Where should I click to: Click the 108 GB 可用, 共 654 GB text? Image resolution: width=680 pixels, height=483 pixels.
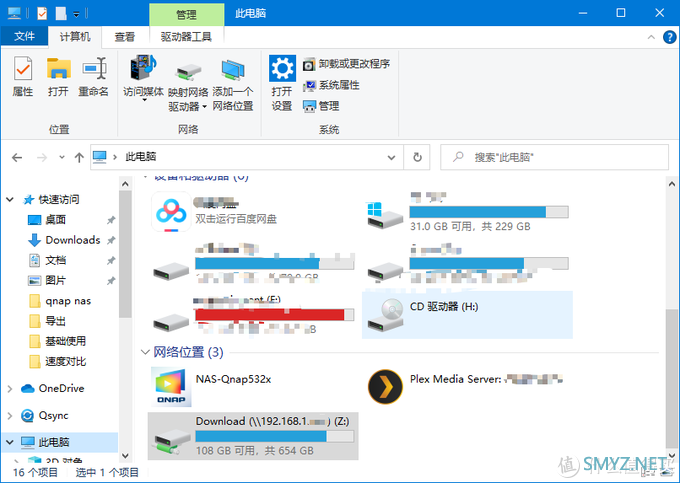point(255,451)
